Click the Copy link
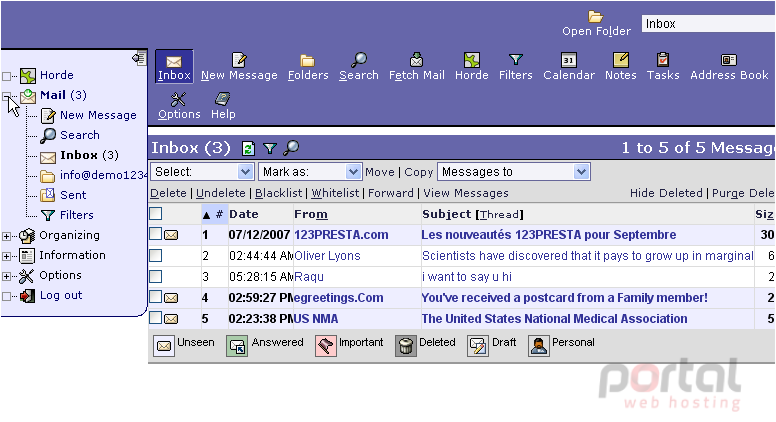The image size is (776, 422). coord(418,172)
